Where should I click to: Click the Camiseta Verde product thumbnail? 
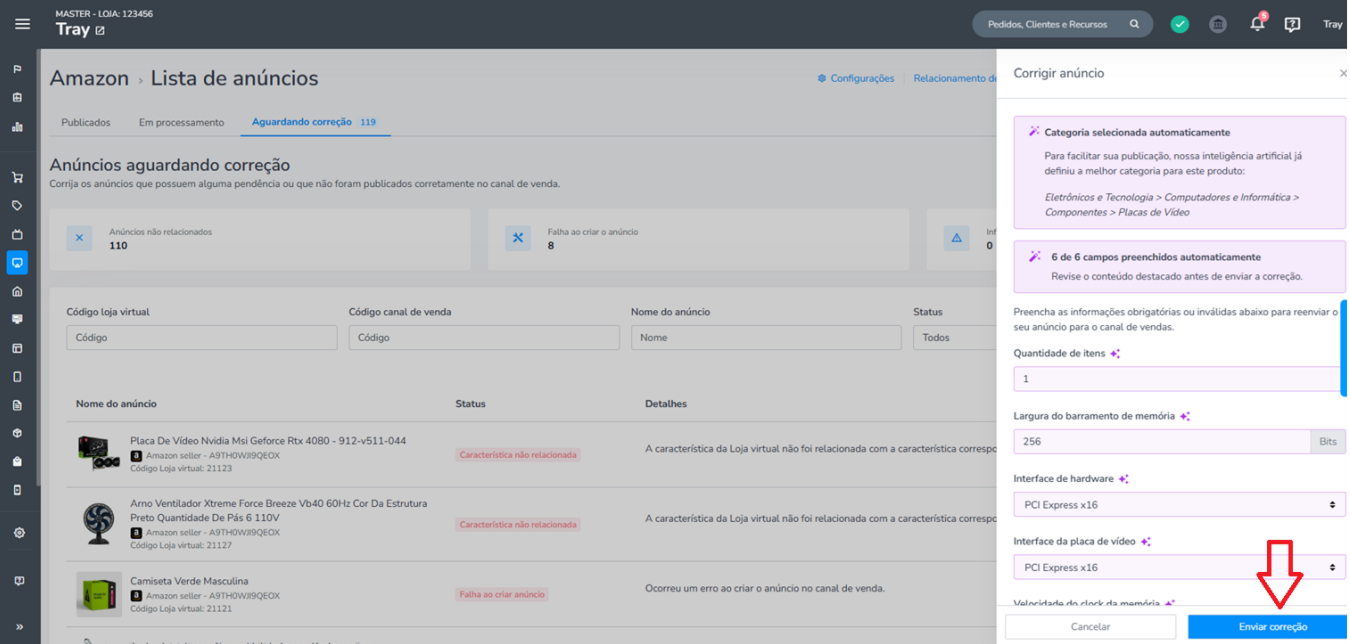click(99, 593)
